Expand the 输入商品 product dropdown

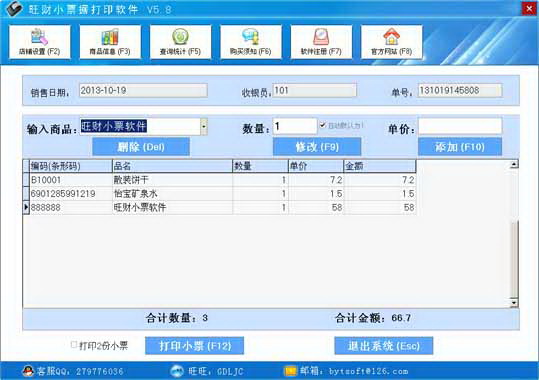click(204, 127)
